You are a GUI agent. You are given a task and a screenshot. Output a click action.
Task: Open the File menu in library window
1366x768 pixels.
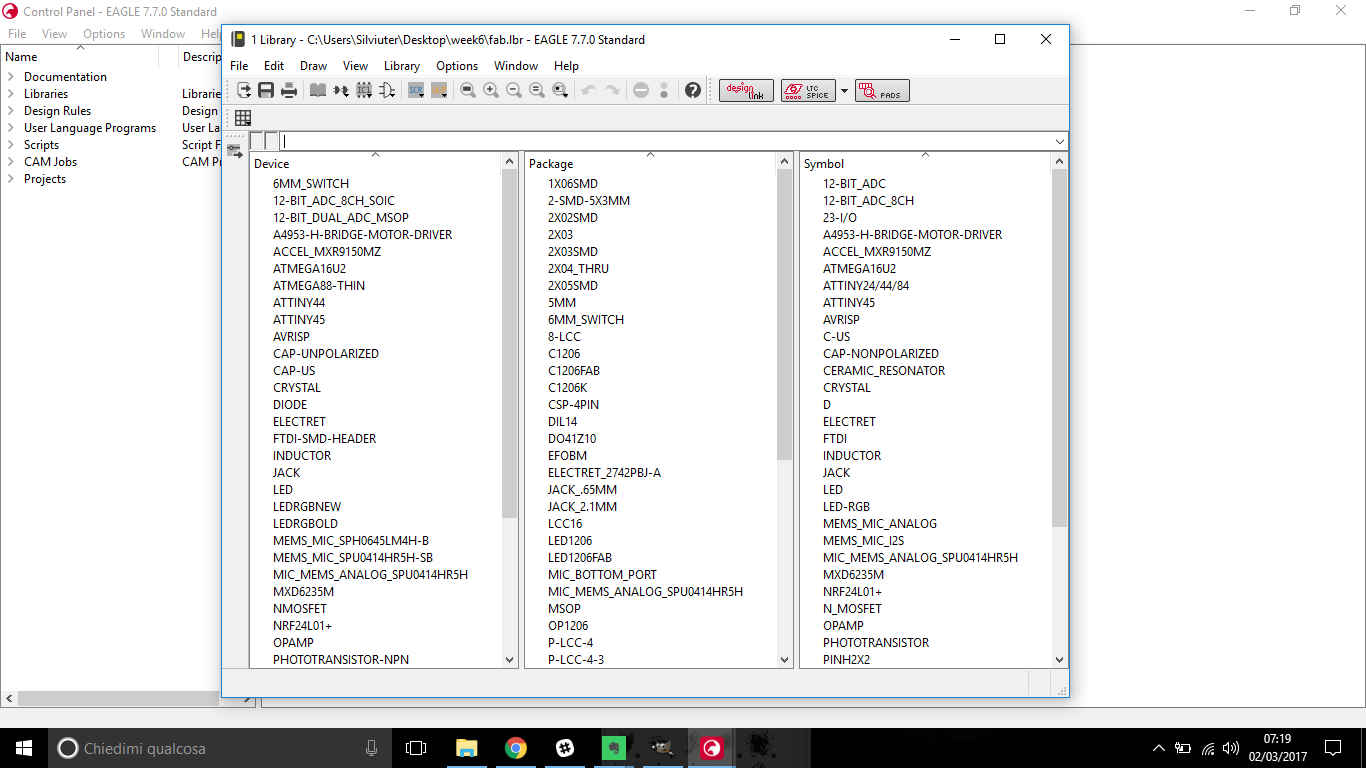click(x=239, y=66)
